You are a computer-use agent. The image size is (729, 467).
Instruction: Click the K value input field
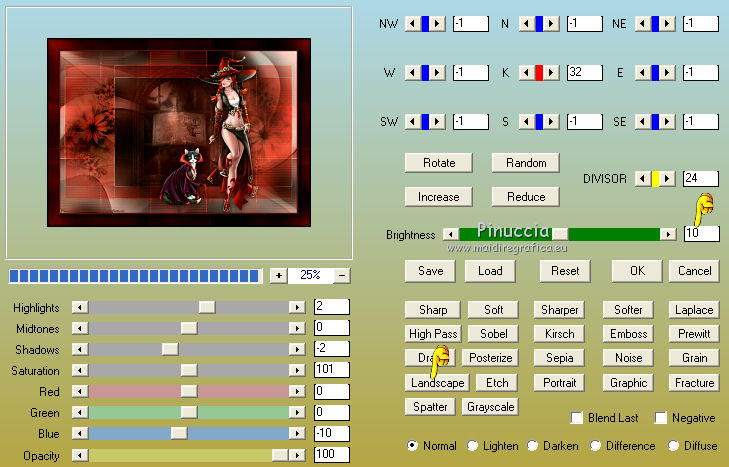coord(585,73)
